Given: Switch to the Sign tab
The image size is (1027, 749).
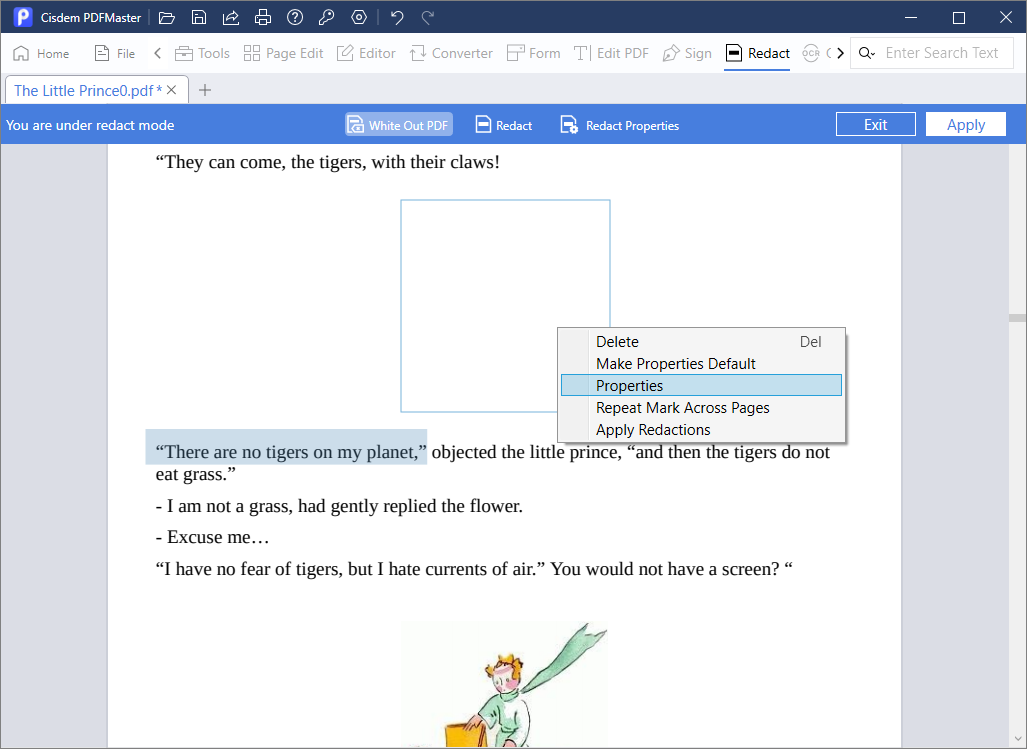Looking at the screenshot, I should (x=687, y=53).
